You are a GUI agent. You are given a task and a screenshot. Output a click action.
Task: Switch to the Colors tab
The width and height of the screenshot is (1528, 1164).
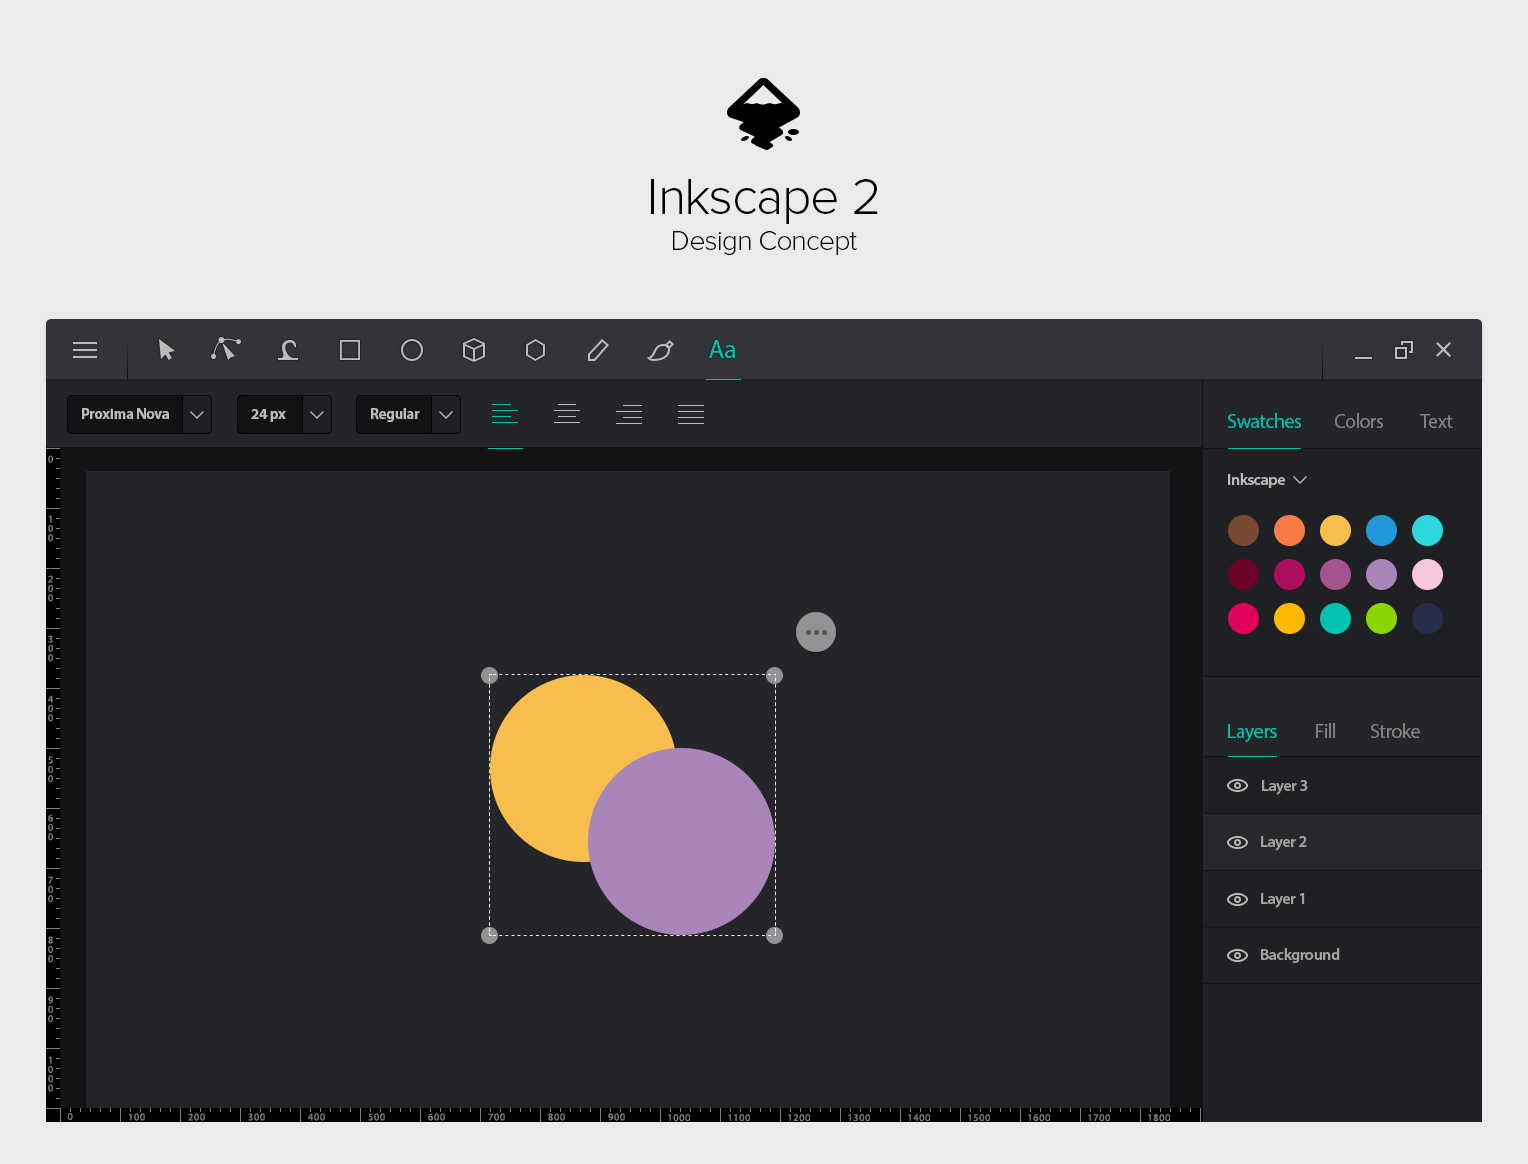point(1358,421)
